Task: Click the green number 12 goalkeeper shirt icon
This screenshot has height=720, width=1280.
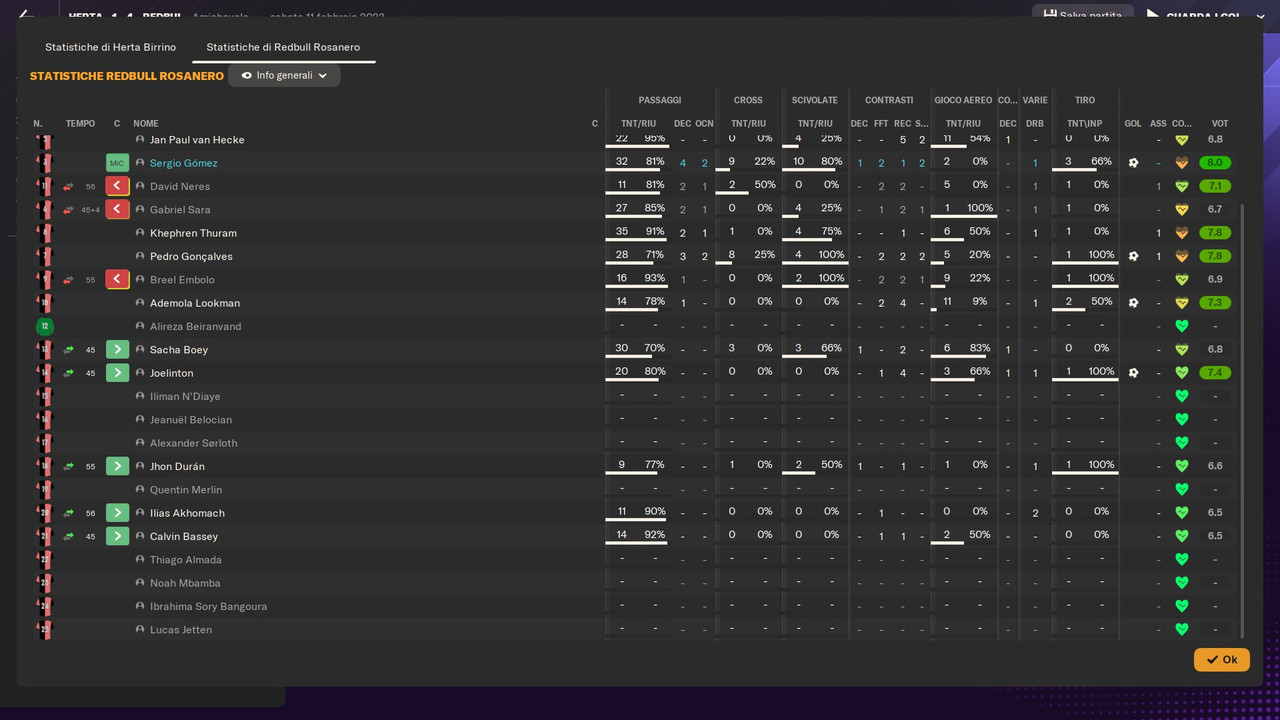Action: tap(44, 326)
